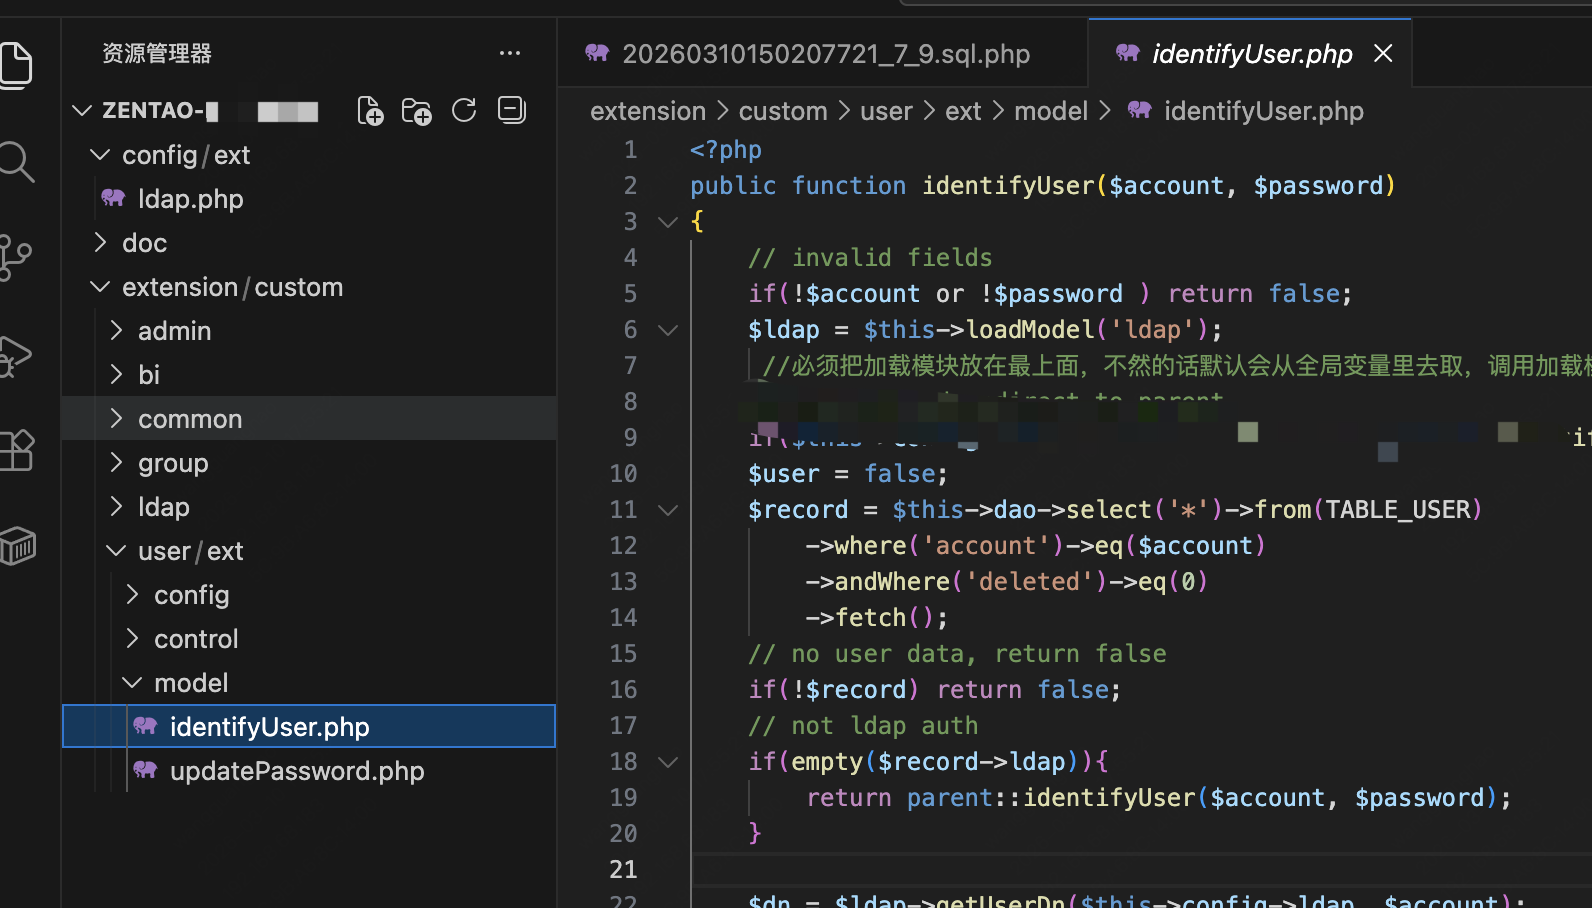Open the Explorer view in activity bar
The width and height of the screenshot is (1592, 908).
coord(16,65)
